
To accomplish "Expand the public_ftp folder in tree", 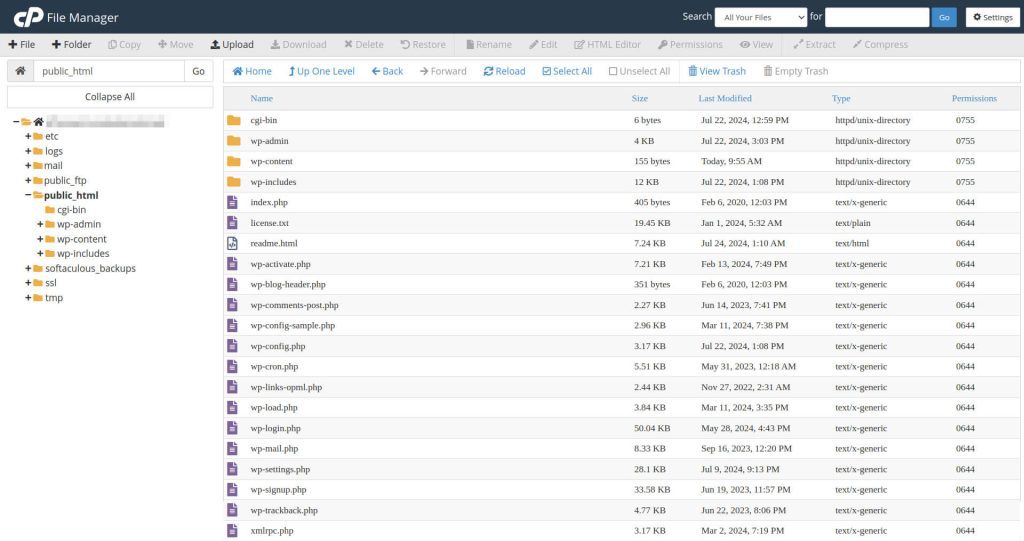I will (28, 180).
